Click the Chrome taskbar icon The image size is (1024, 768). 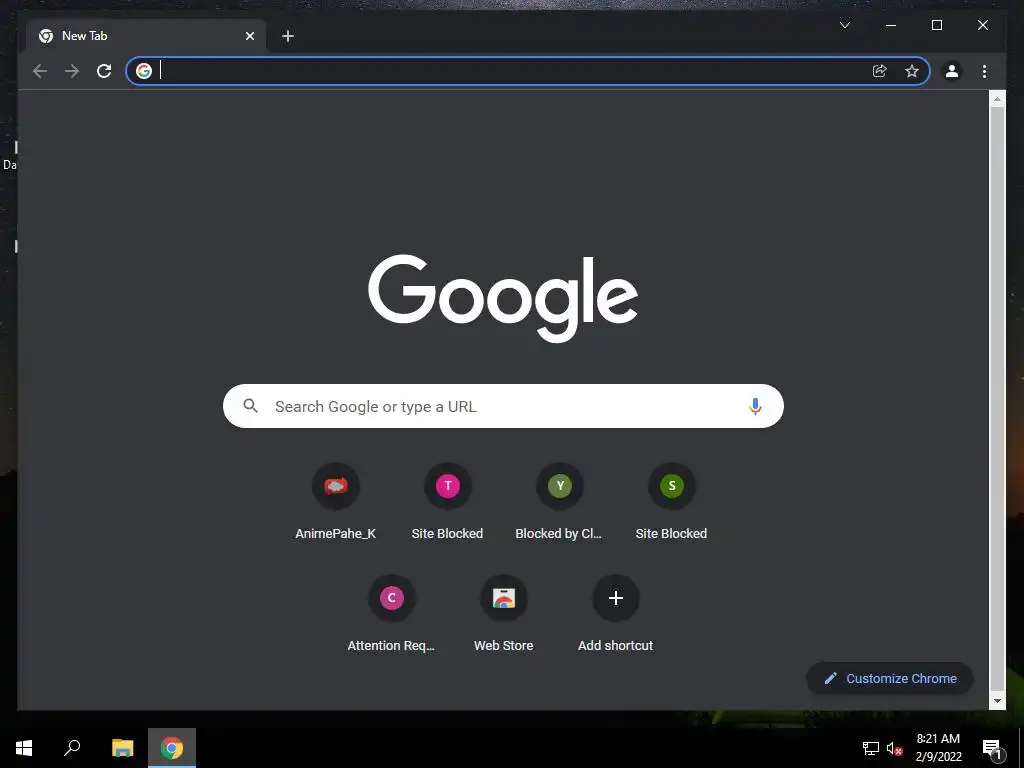(x=172, y=748)
